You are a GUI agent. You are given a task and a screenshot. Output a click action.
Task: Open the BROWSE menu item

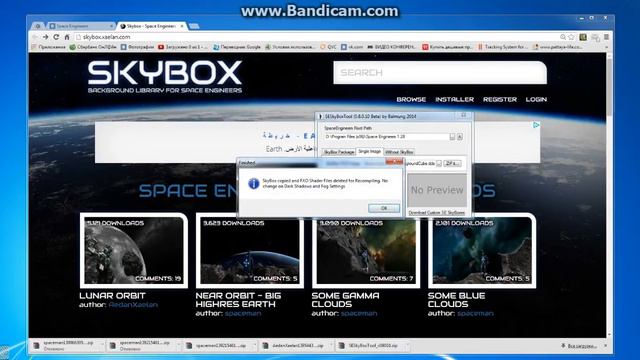tap(411, 99)
